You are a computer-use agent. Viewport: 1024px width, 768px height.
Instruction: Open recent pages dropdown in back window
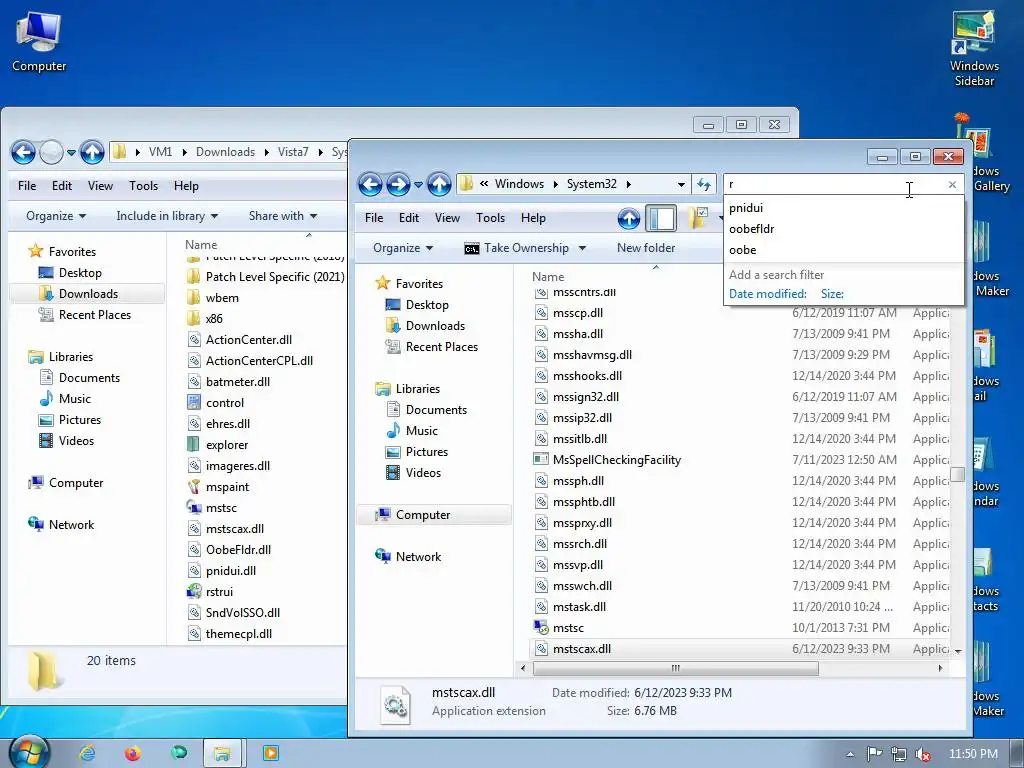[x=71, y=153]
